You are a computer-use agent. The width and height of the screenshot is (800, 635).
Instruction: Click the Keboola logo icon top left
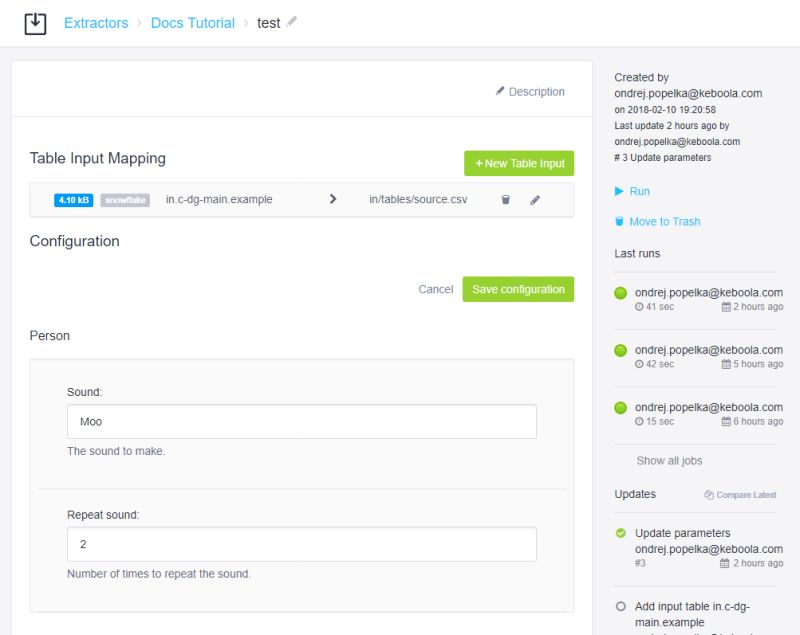[36, 22]
